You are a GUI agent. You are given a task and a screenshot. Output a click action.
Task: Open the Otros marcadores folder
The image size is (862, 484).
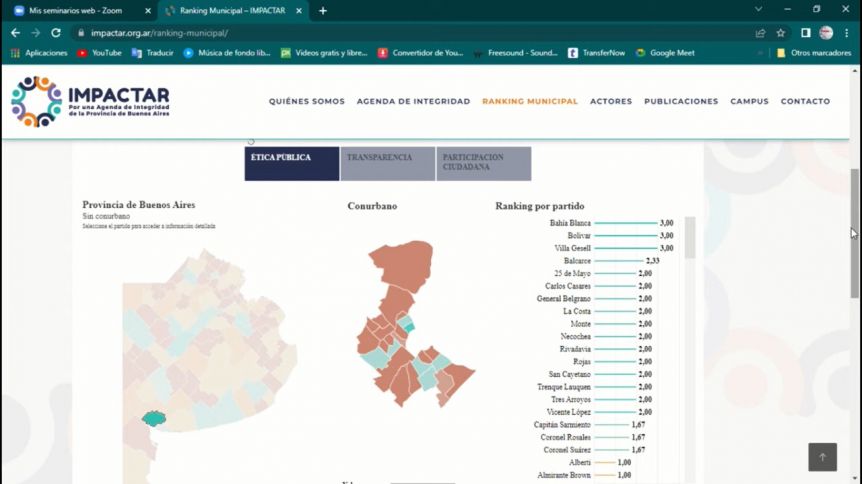coord(814,53)
